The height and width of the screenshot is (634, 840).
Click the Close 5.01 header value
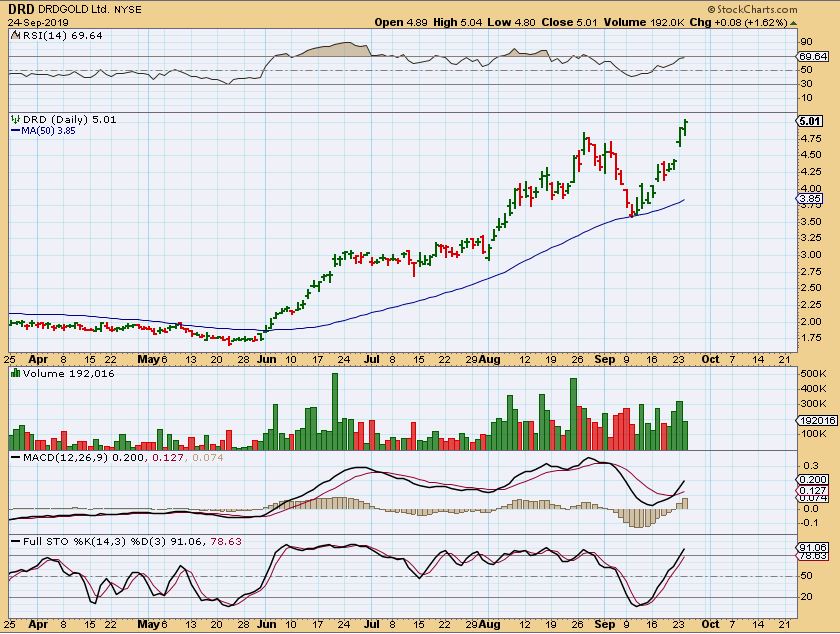(569, 23)
